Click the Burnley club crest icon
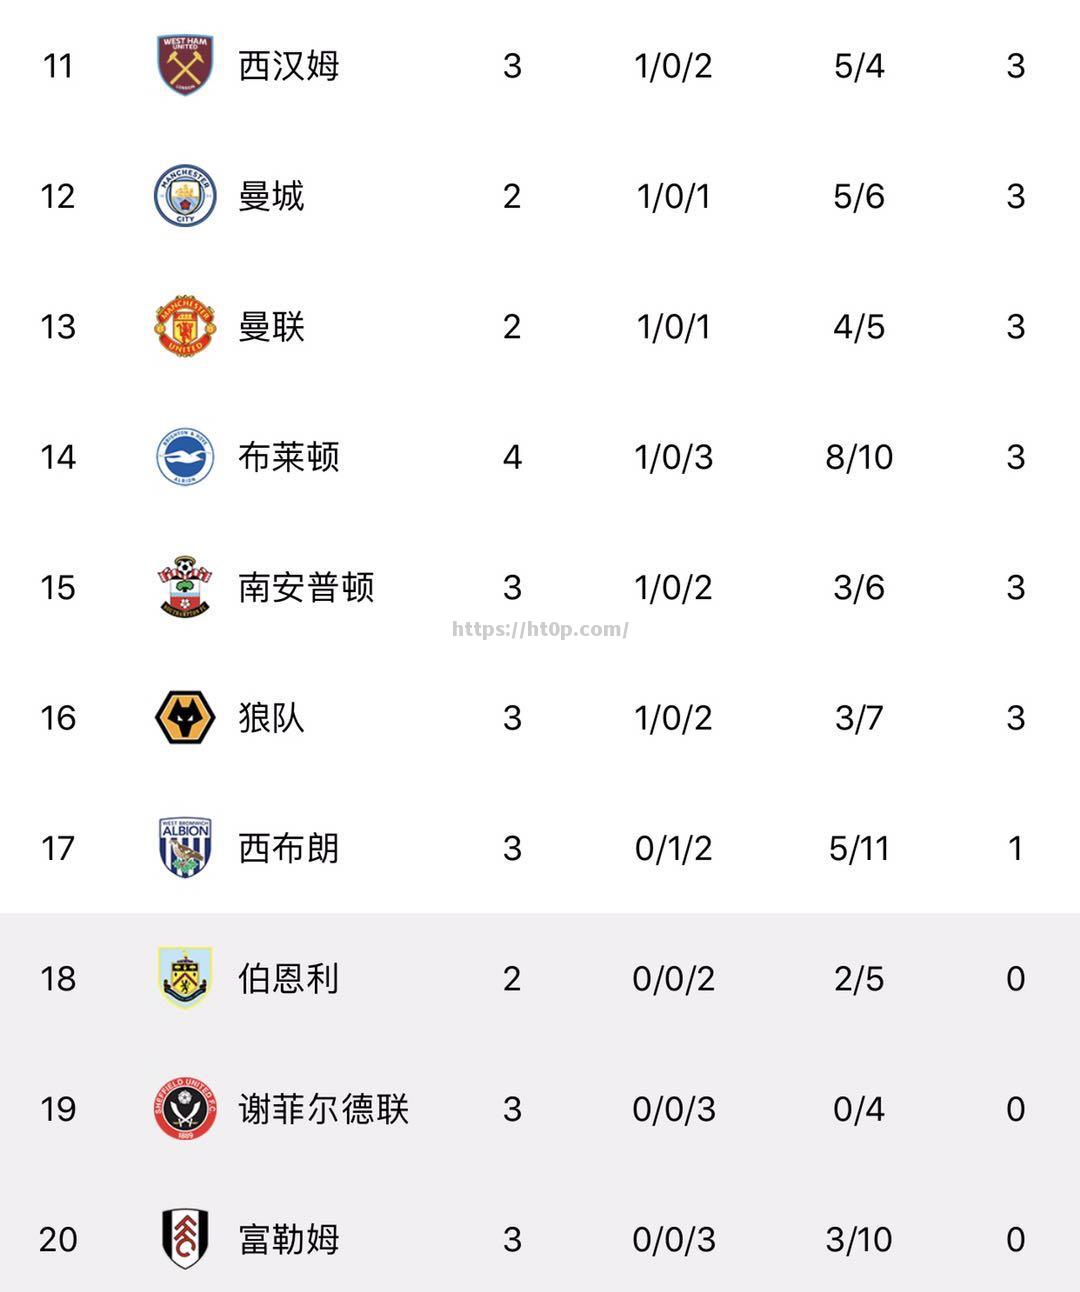The width and height of the screenshot is (1080, 1292). tap(185, 978)
